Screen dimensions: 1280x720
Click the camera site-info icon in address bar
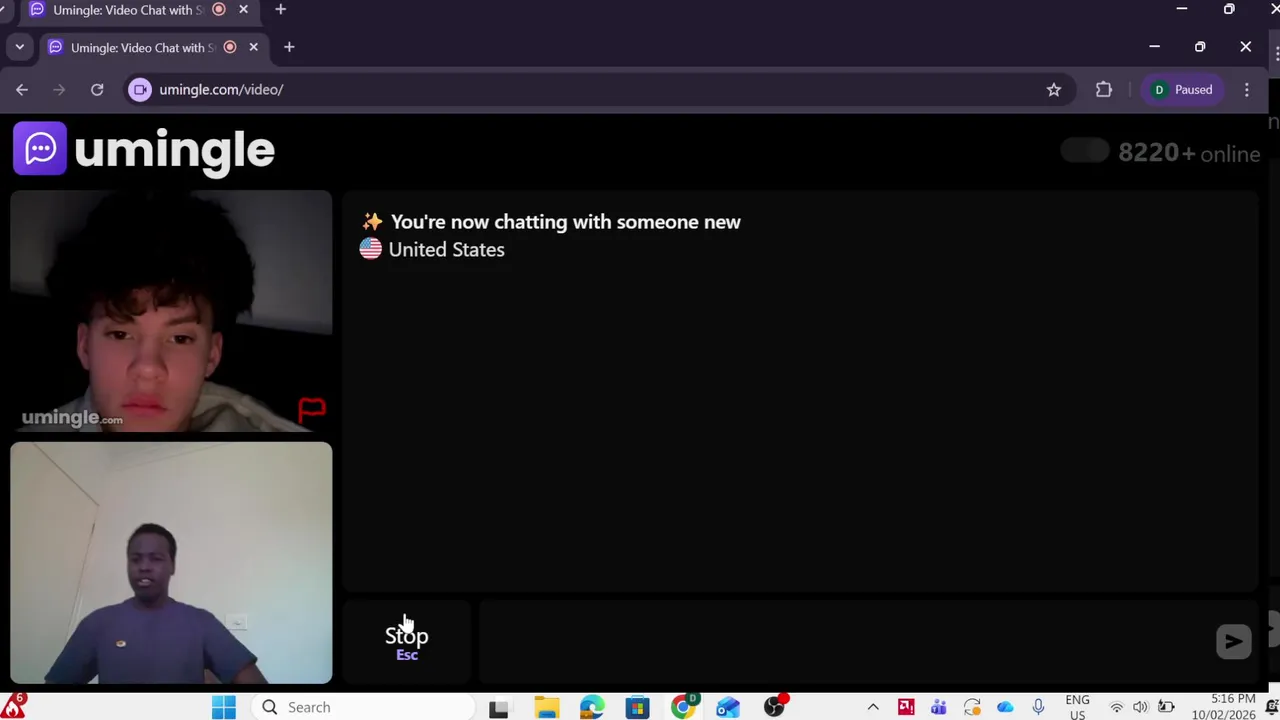tap(140, 89)
